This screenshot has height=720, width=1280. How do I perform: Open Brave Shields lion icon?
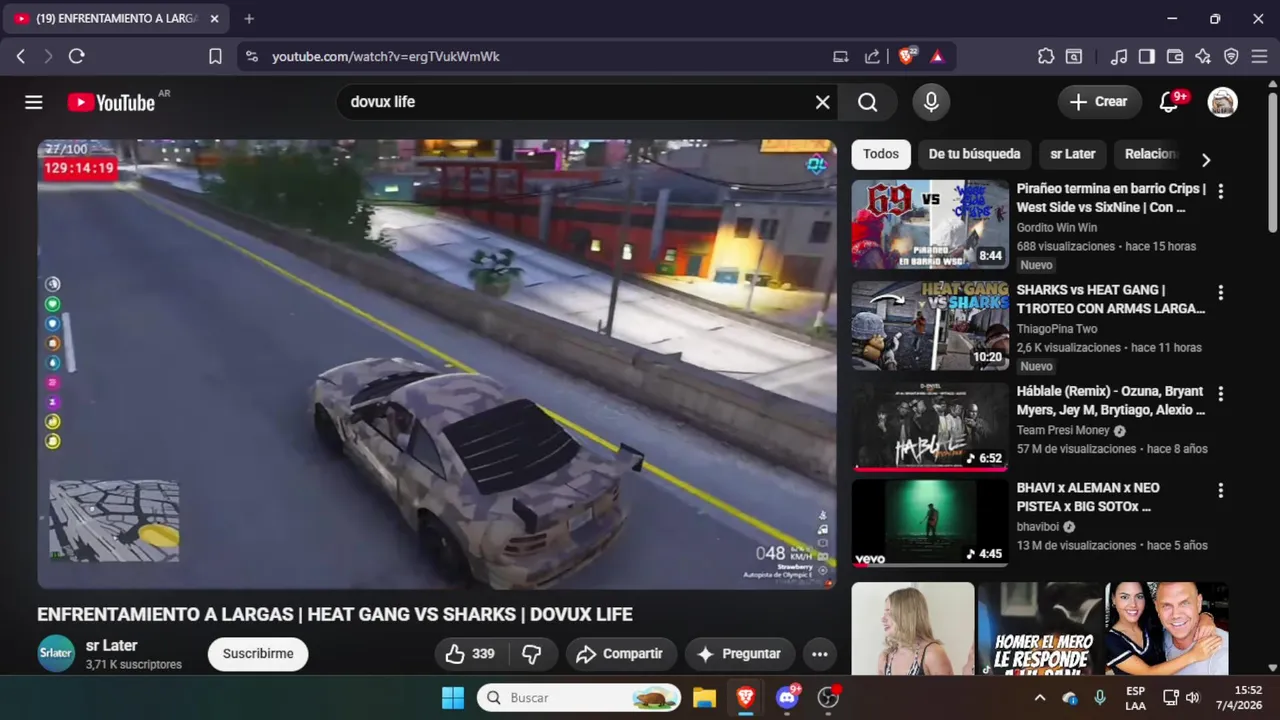pos(906,57)
